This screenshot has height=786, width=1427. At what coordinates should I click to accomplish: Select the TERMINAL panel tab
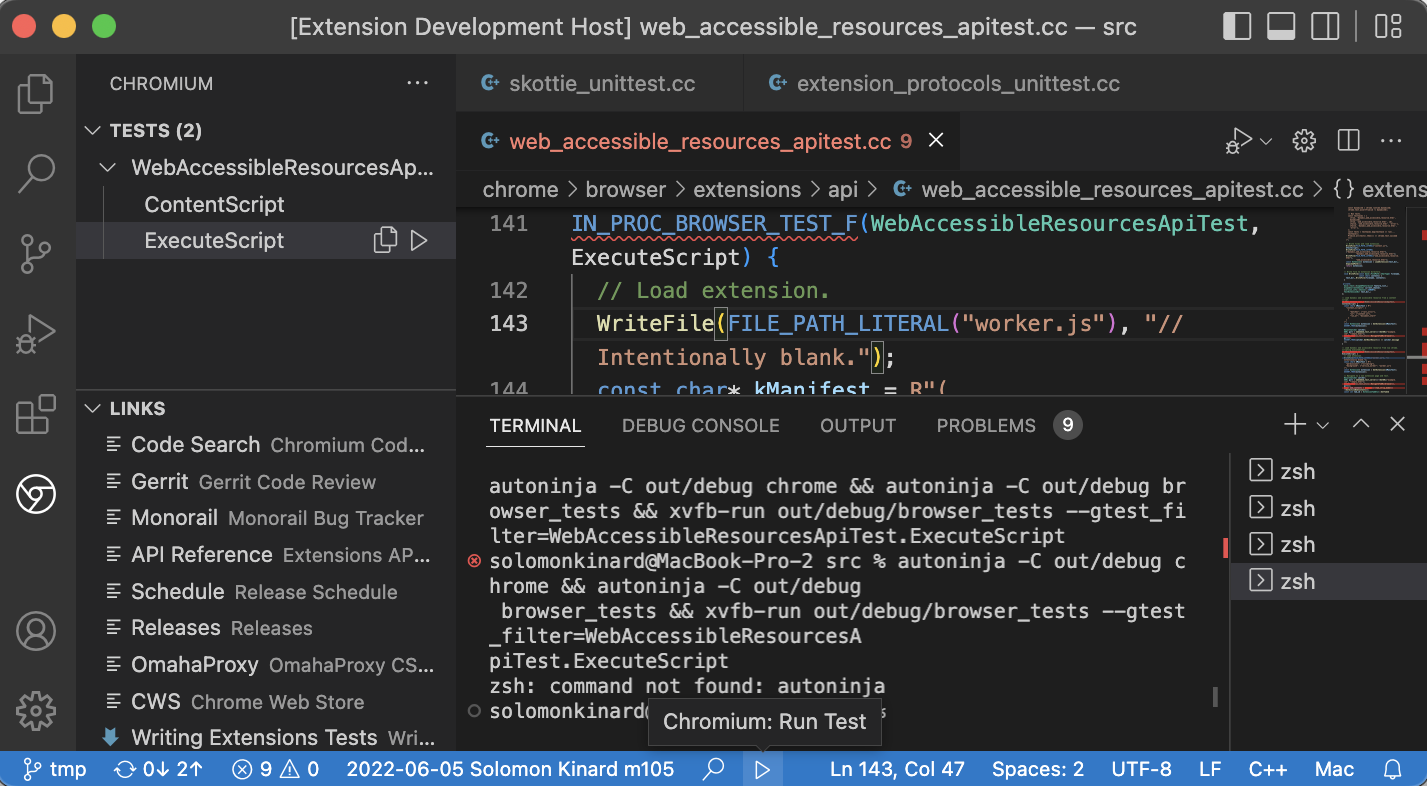click(x=535, y=425)
